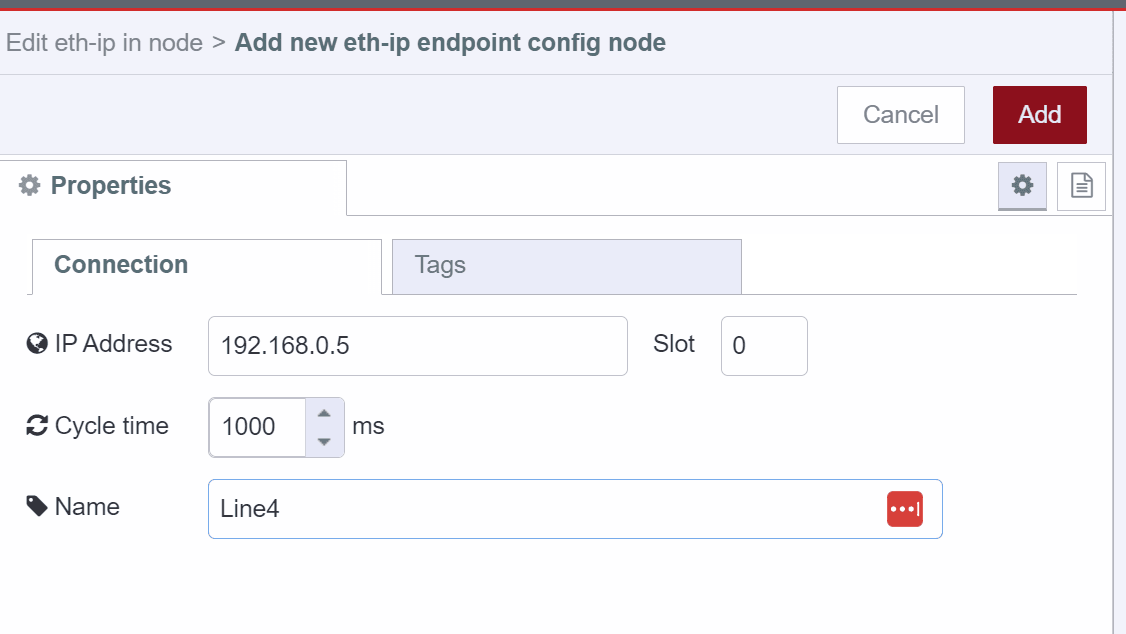Open the node description document icon
The height and width of the screenshot is (634, 1126).
(1081, 186)
